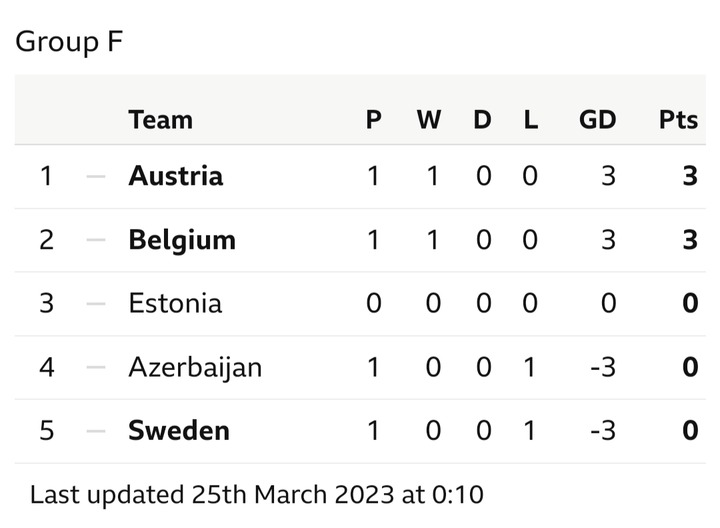Screen dimensions: 720x528
Task: Click the Pts column header
Action: (x=678, y=120)
